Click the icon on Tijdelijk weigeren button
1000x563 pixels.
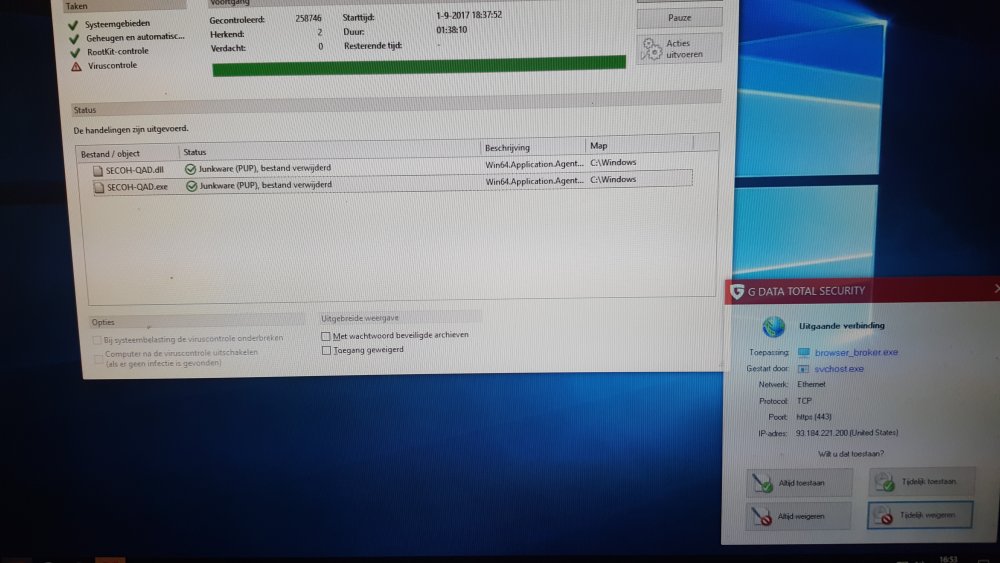coord(883,516)
